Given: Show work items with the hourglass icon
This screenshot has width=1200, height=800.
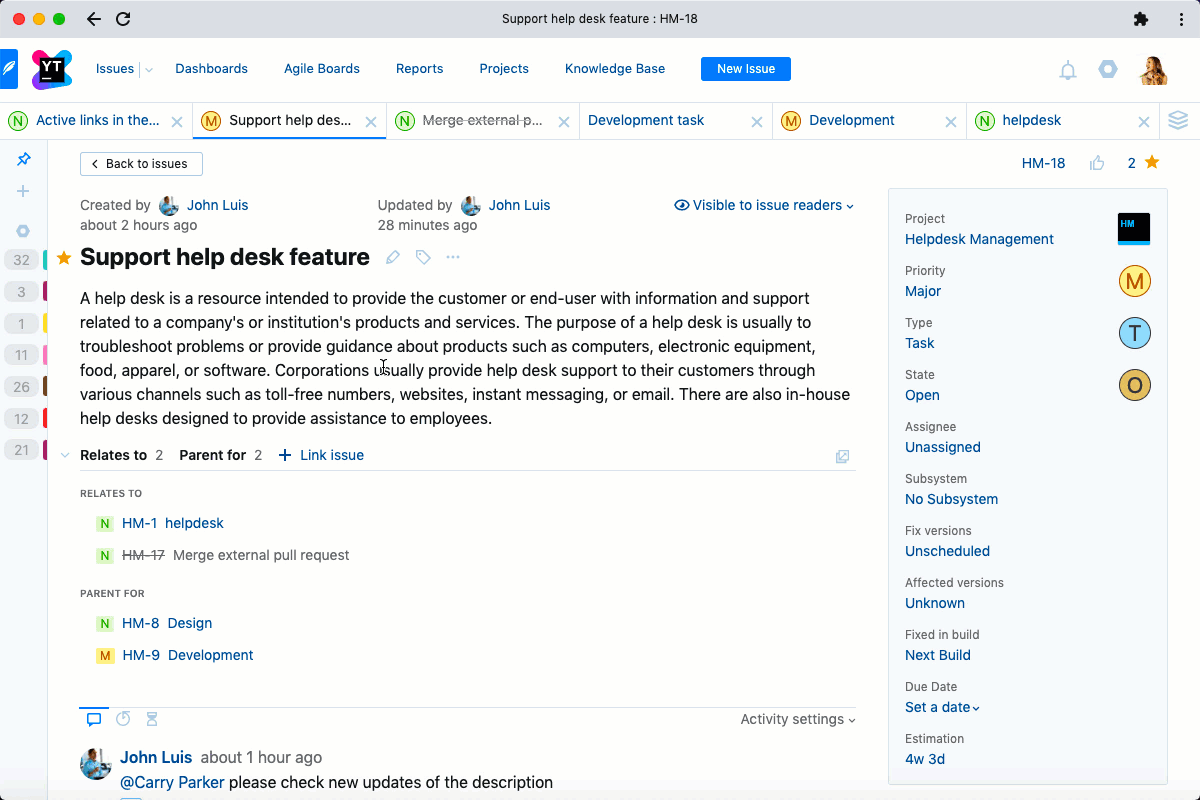Looking at the screenshot, I should tap(152, 719).
